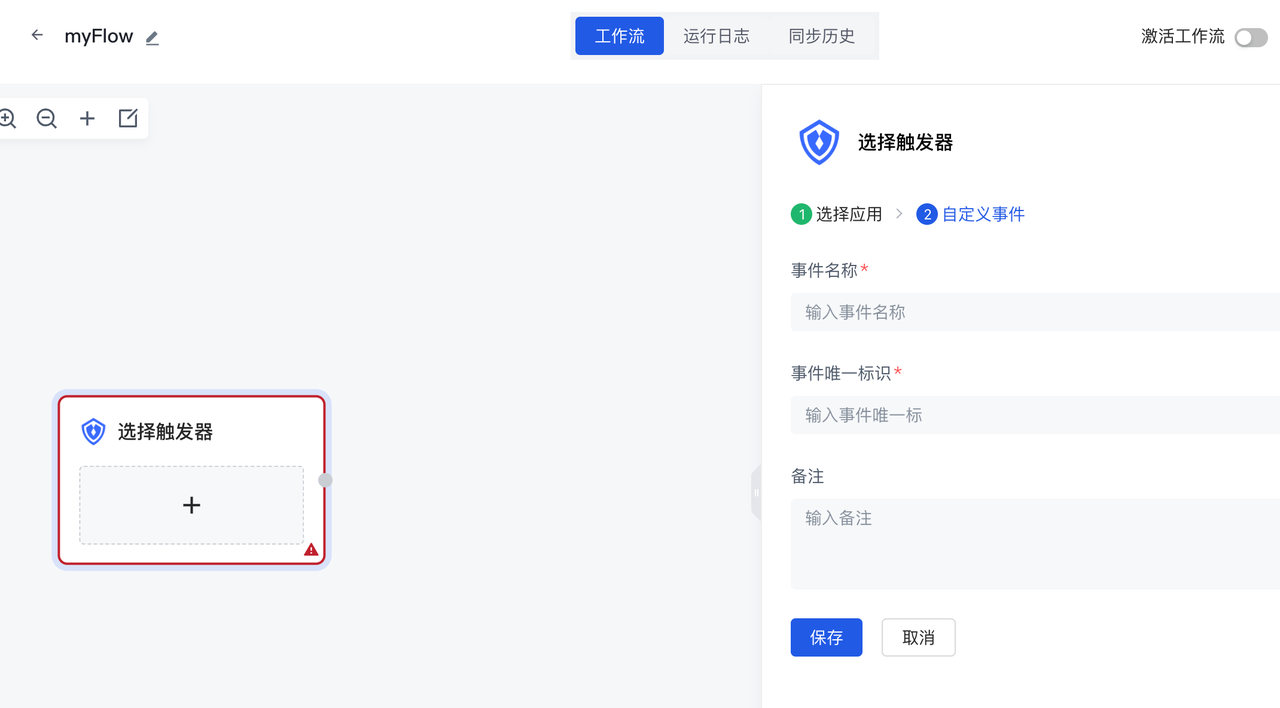1280x708 pixels.
Task: Click the shield icon in trigger node
Action: [x=93, y=432]
